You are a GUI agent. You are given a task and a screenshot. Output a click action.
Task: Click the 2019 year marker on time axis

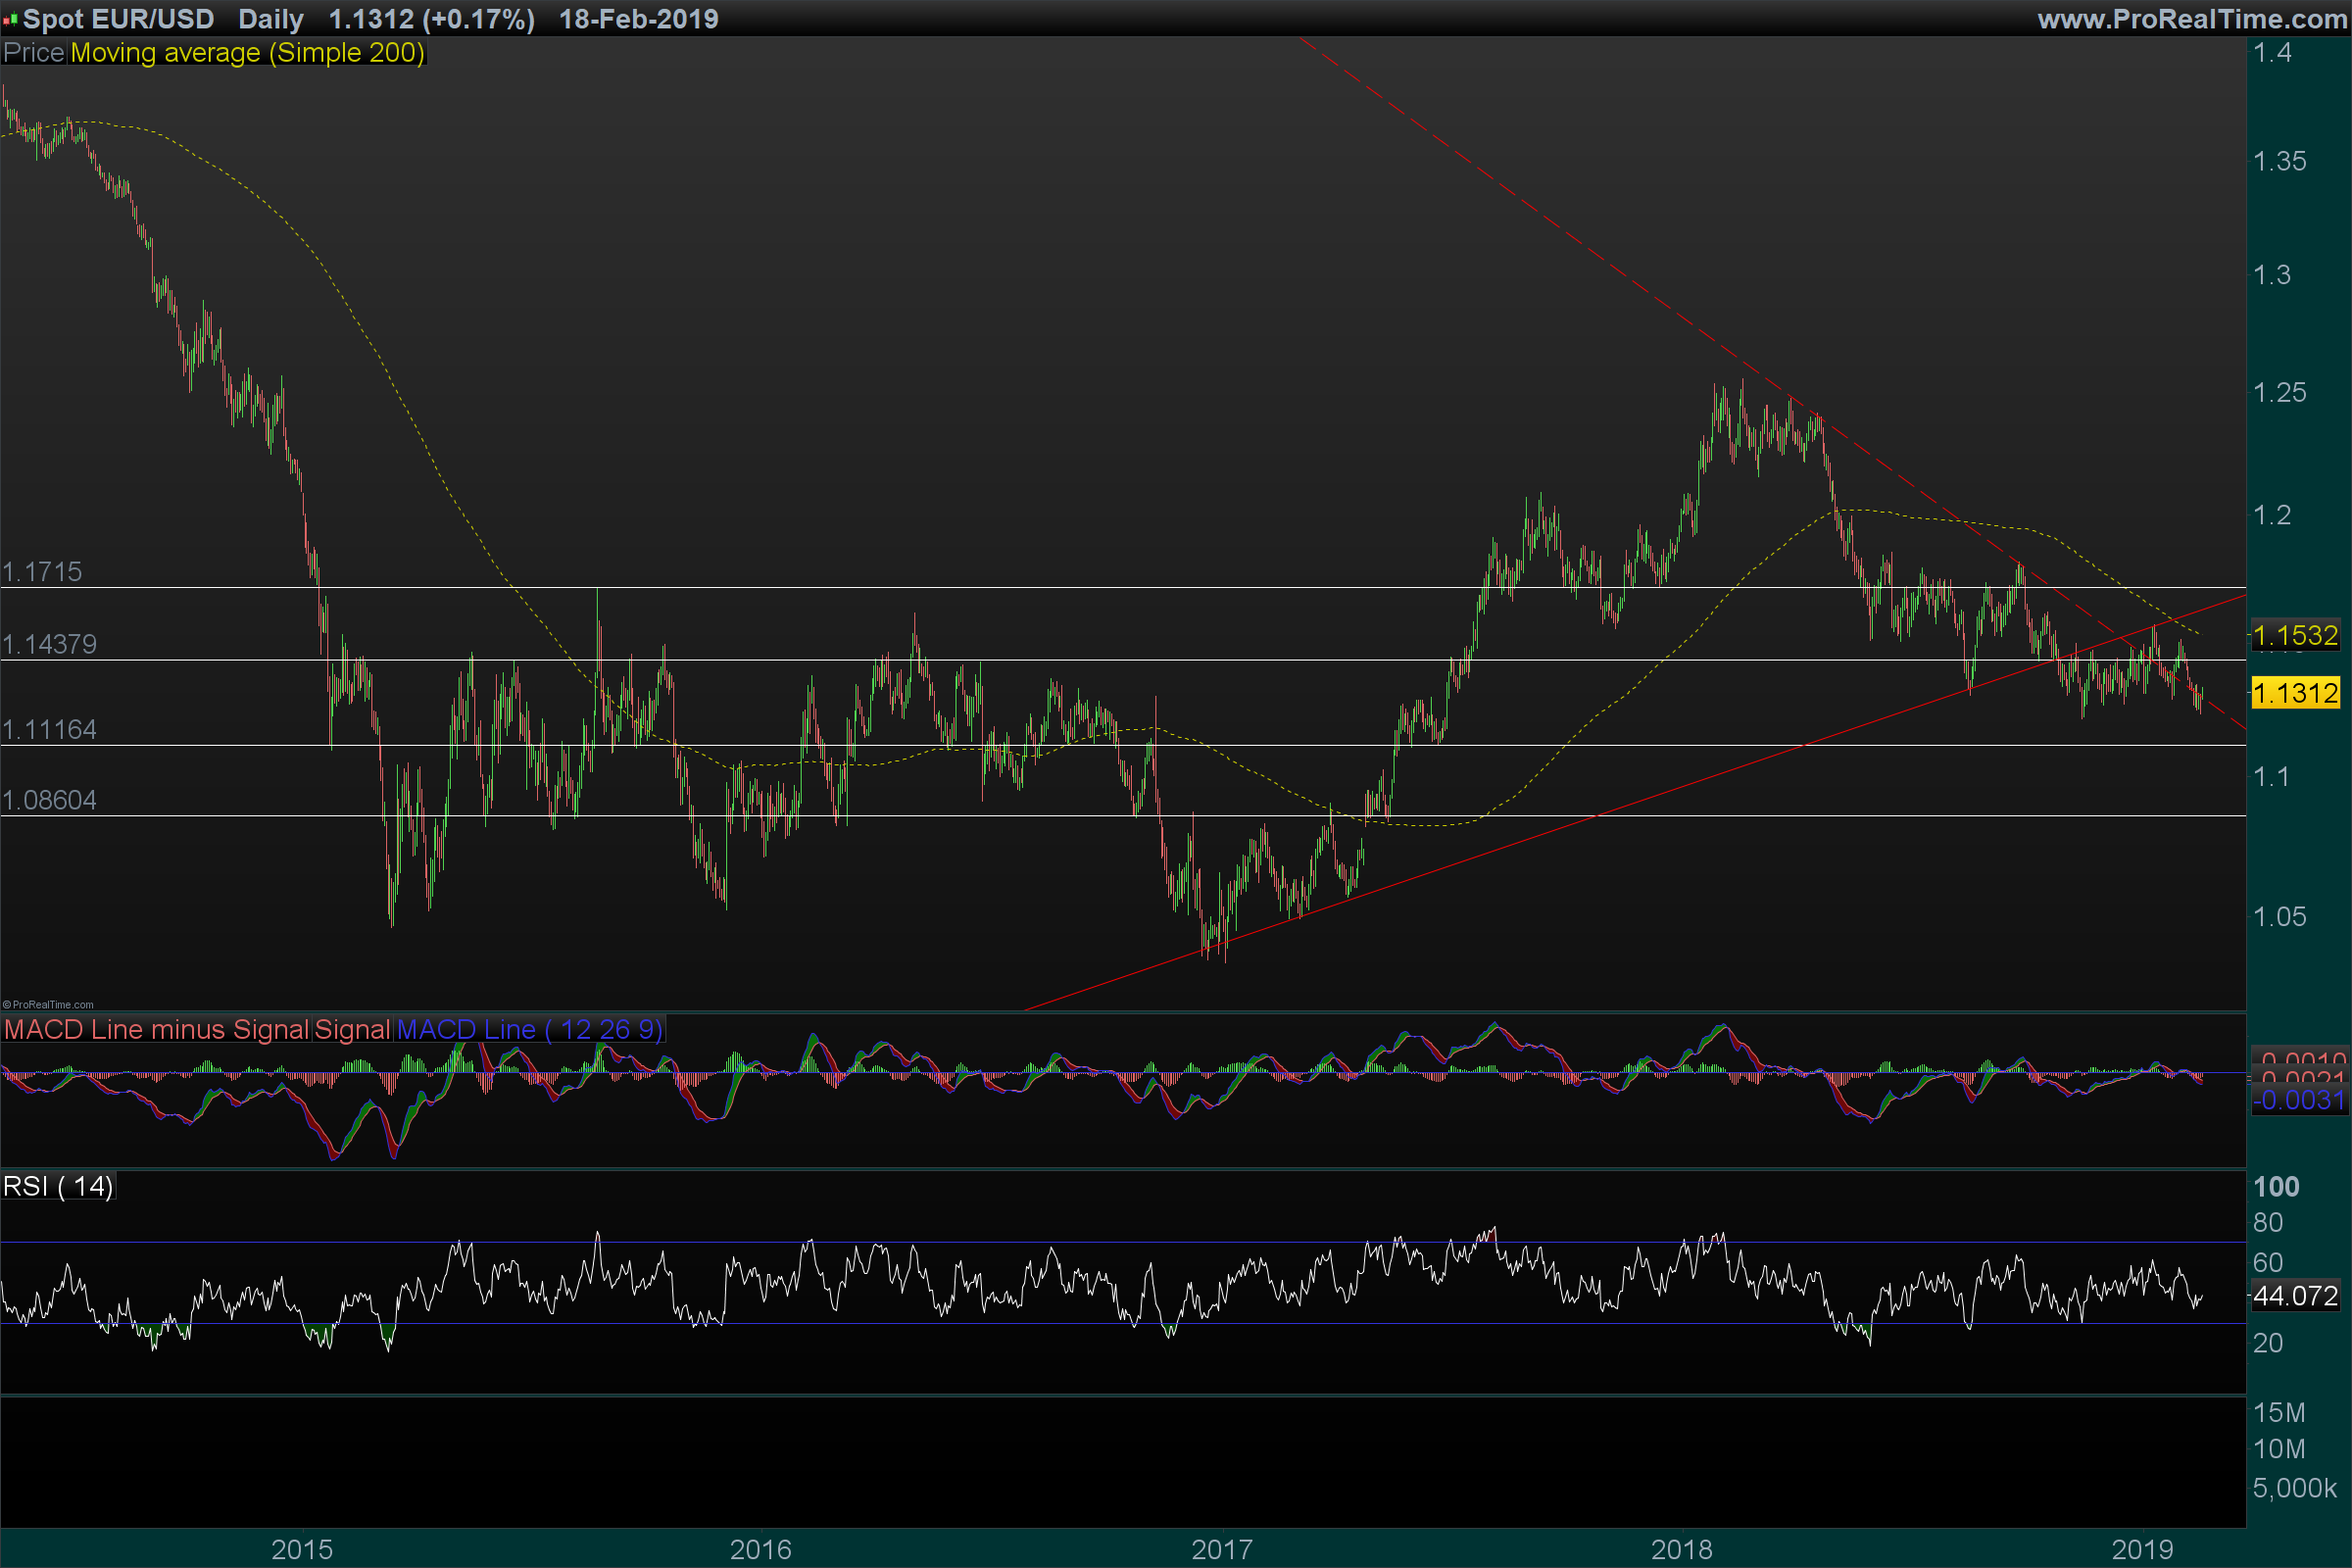[2141, 1549]
